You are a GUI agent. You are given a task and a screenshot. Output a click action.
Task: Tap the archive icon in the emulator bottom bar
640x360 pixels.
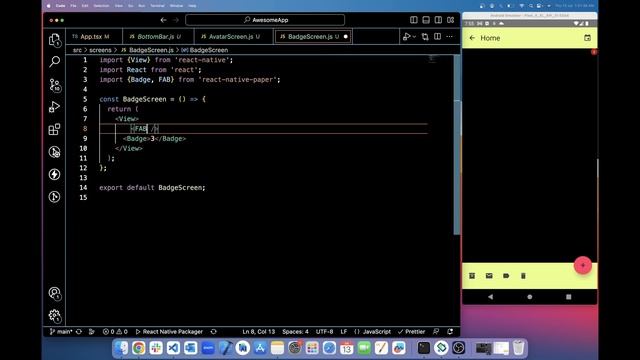click(x=472, y=276)
